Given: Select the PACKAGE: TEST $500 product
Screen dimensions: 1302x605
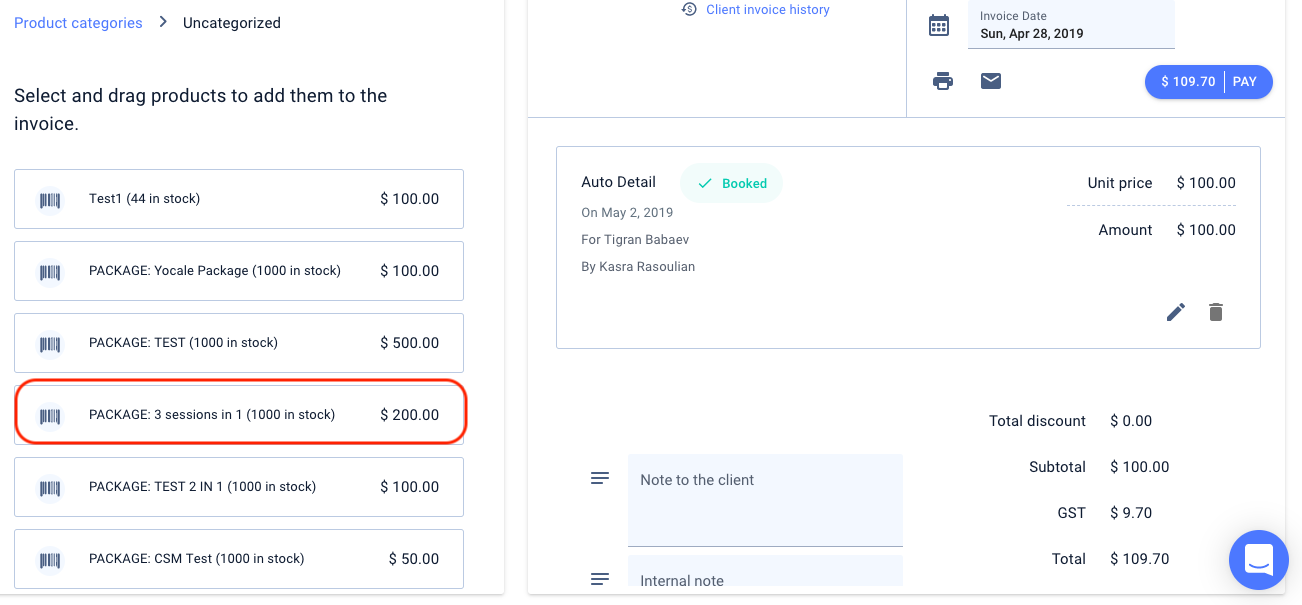Looking at the screenshot, I should [239, 343].
